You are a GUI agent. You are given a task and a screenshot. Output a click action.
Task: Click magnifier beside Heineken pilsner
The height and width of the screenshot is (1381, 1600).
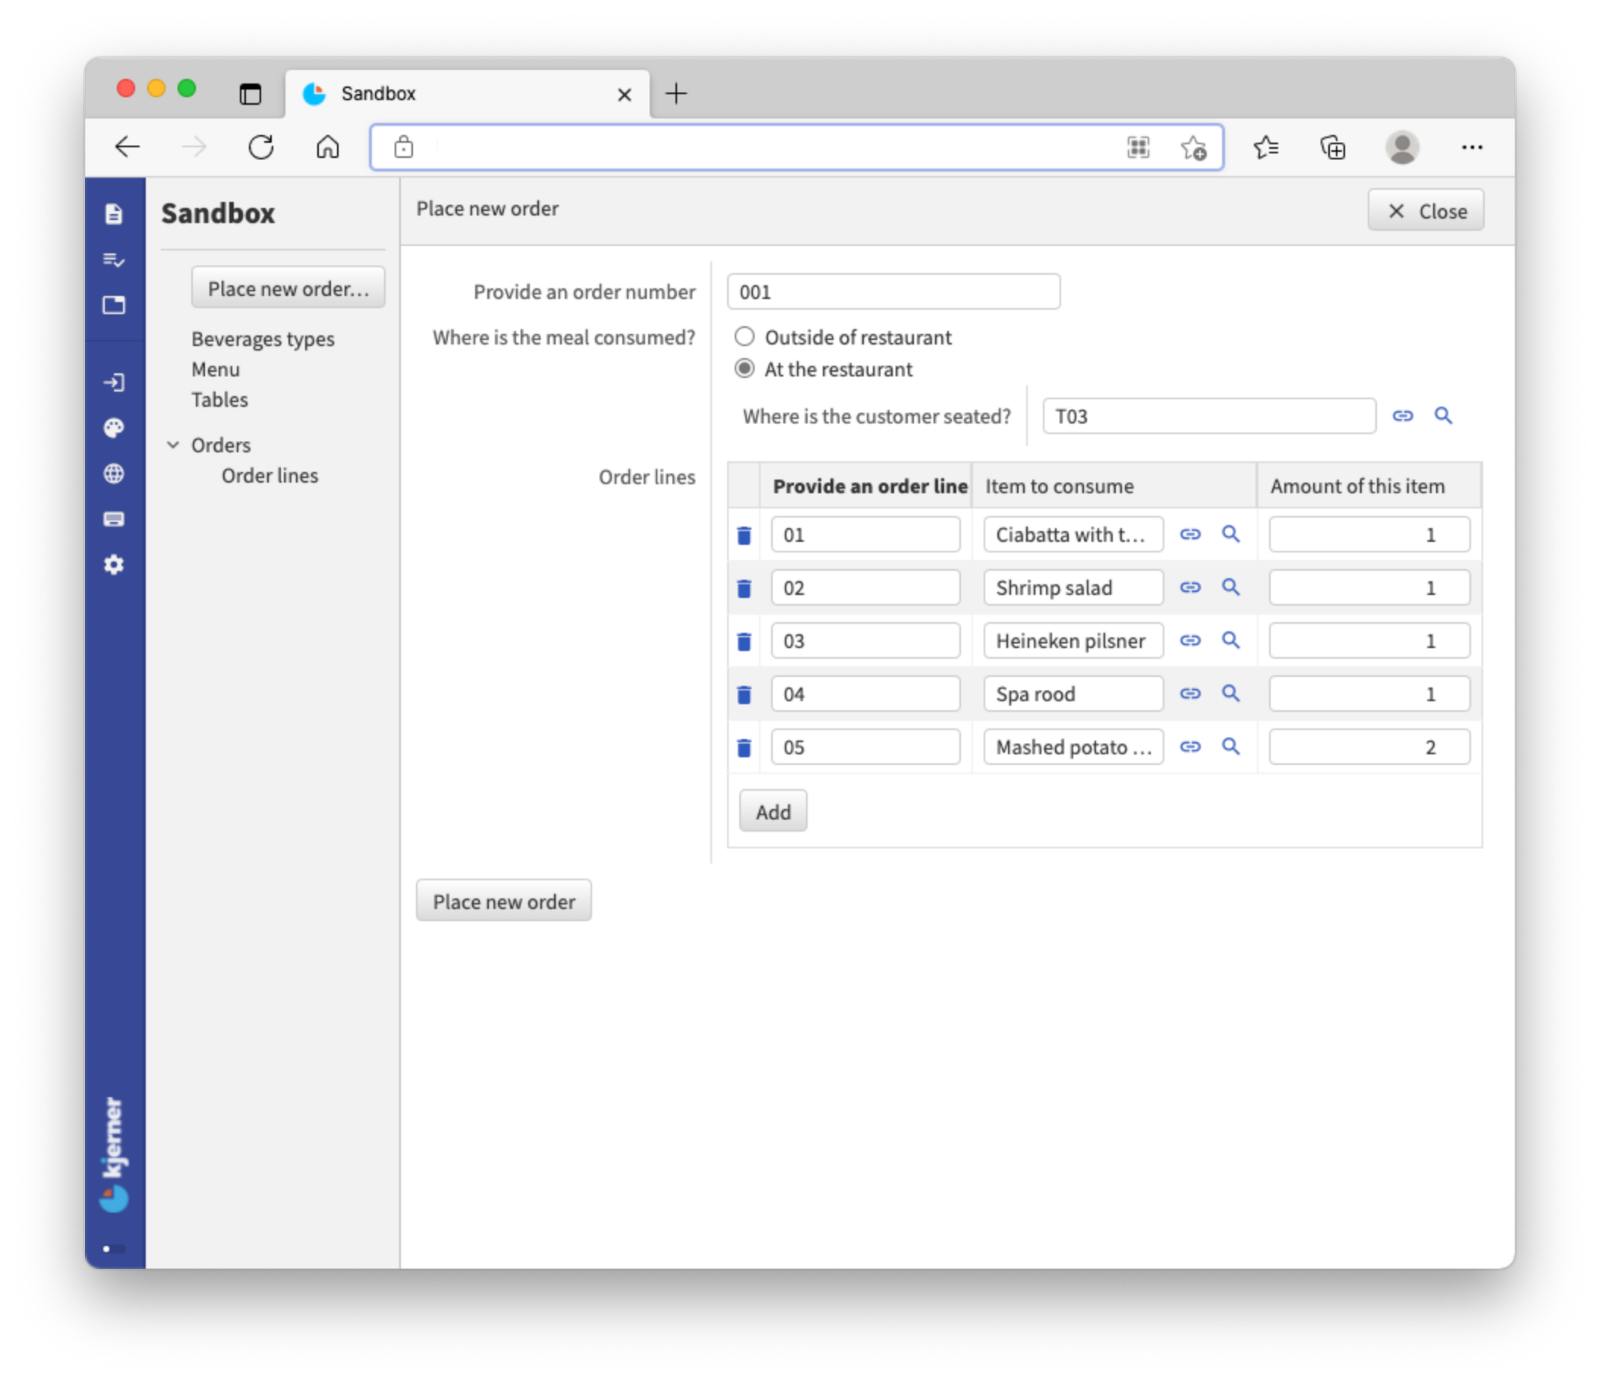point(1231,640)
